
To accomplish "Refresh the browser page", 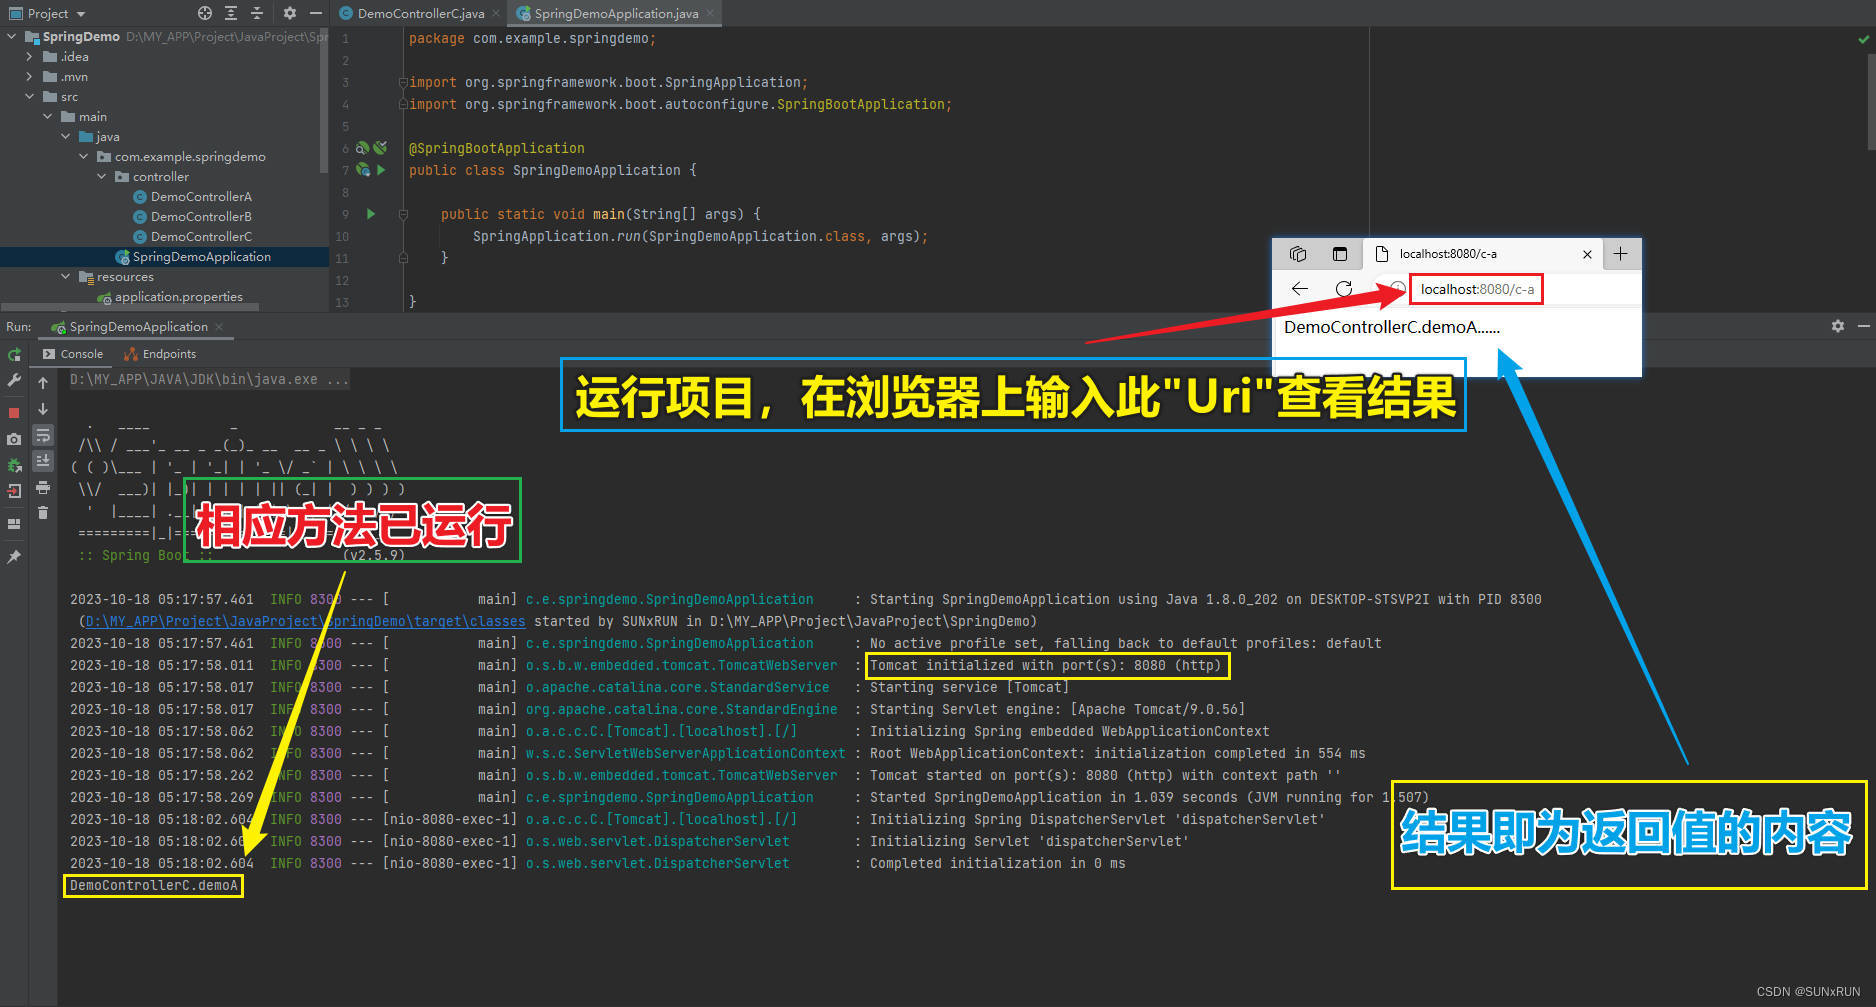I will click(x=1344, y=289).
